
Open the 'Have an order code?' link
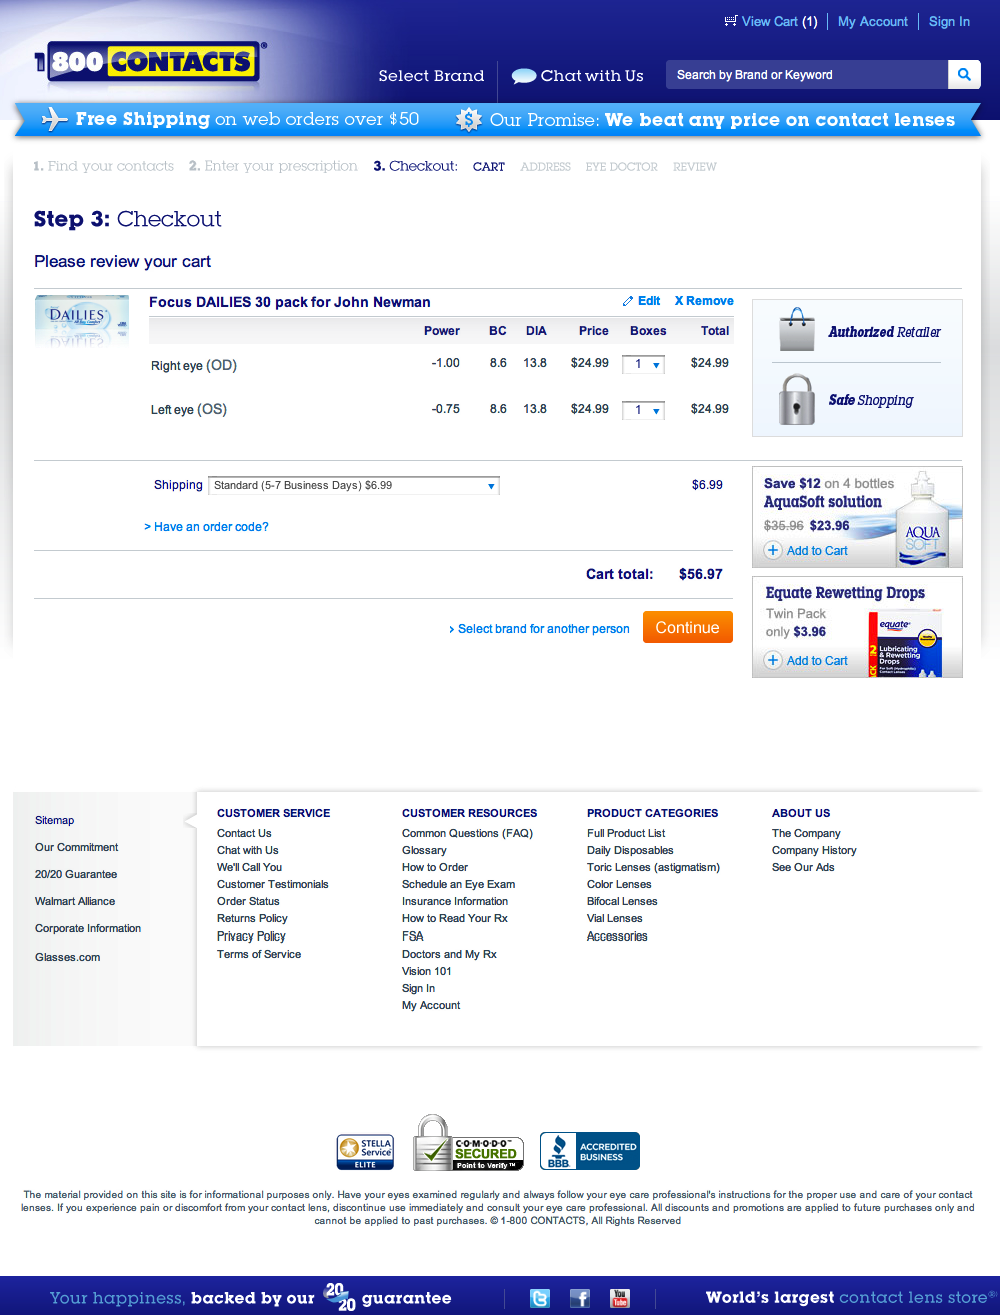(207, 526)
